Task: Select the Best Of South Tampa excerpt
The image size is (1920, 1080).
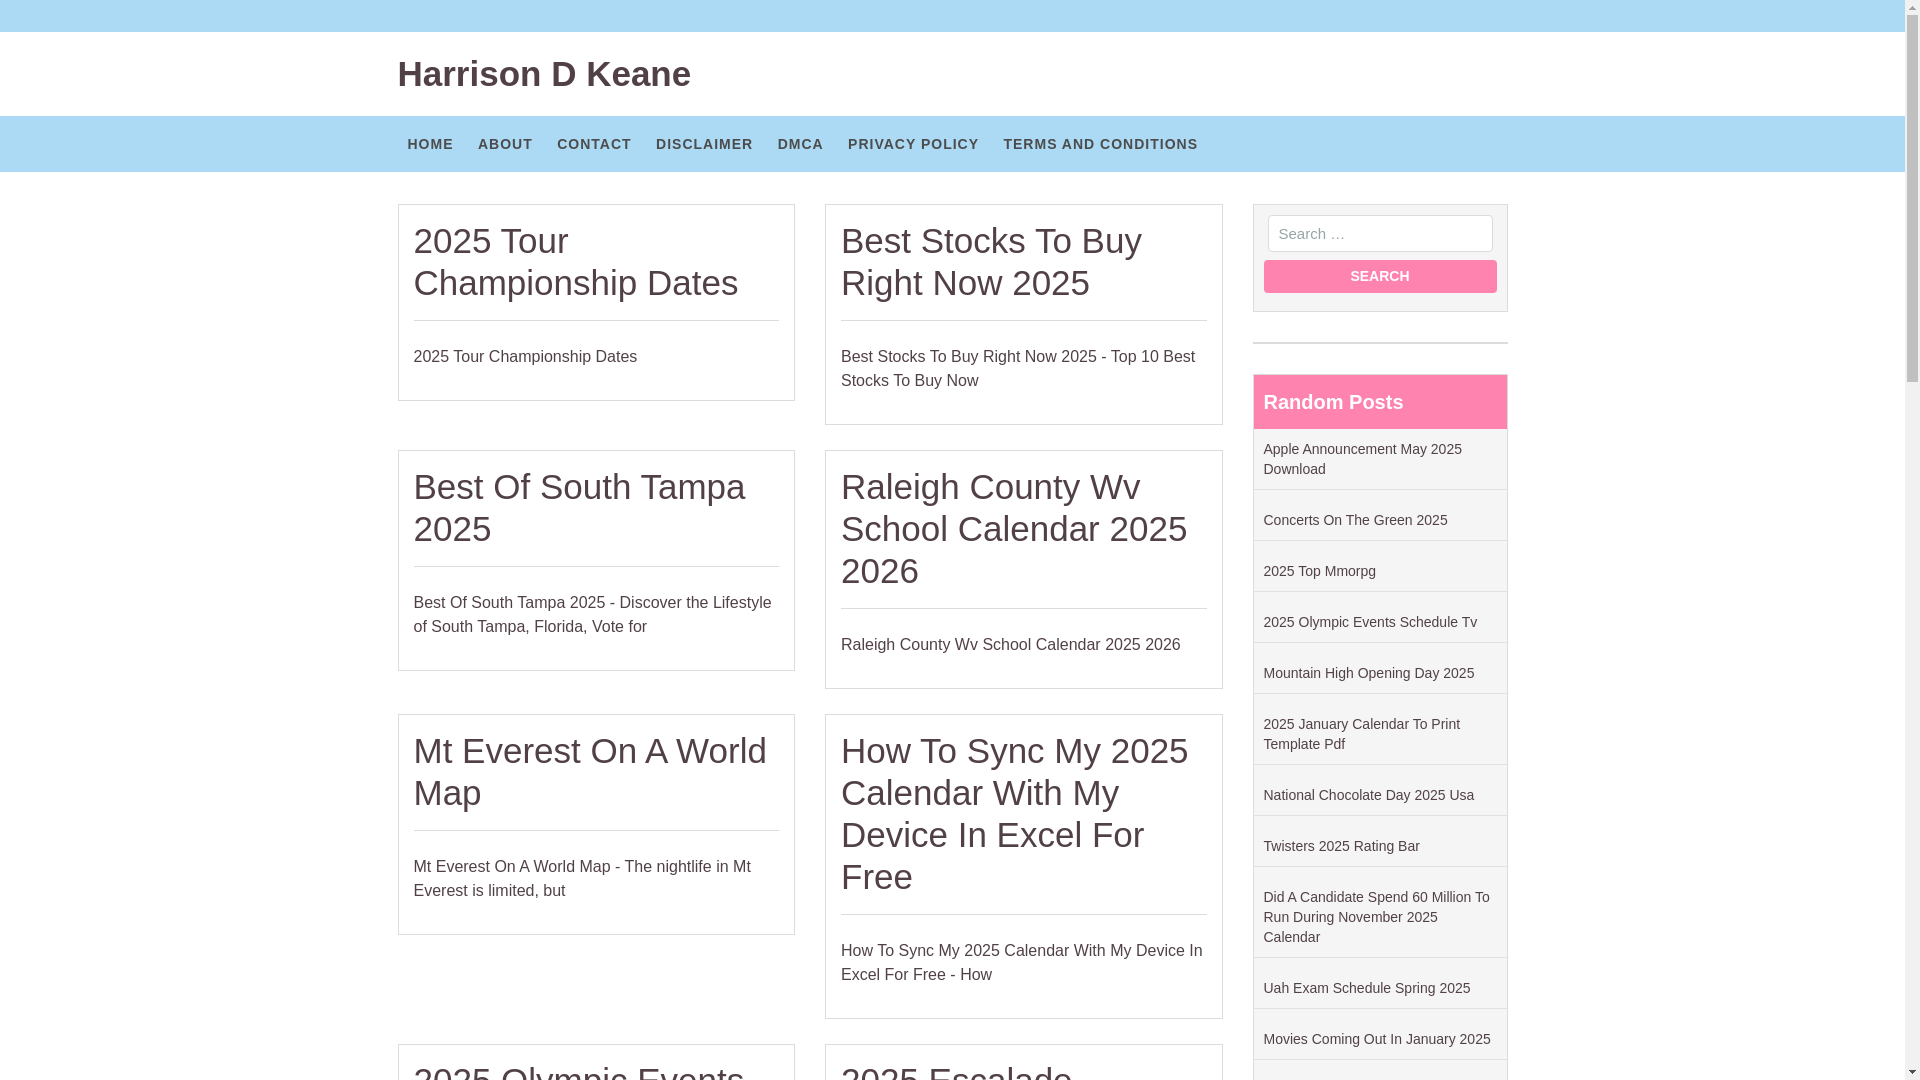Action: [592, 615]
